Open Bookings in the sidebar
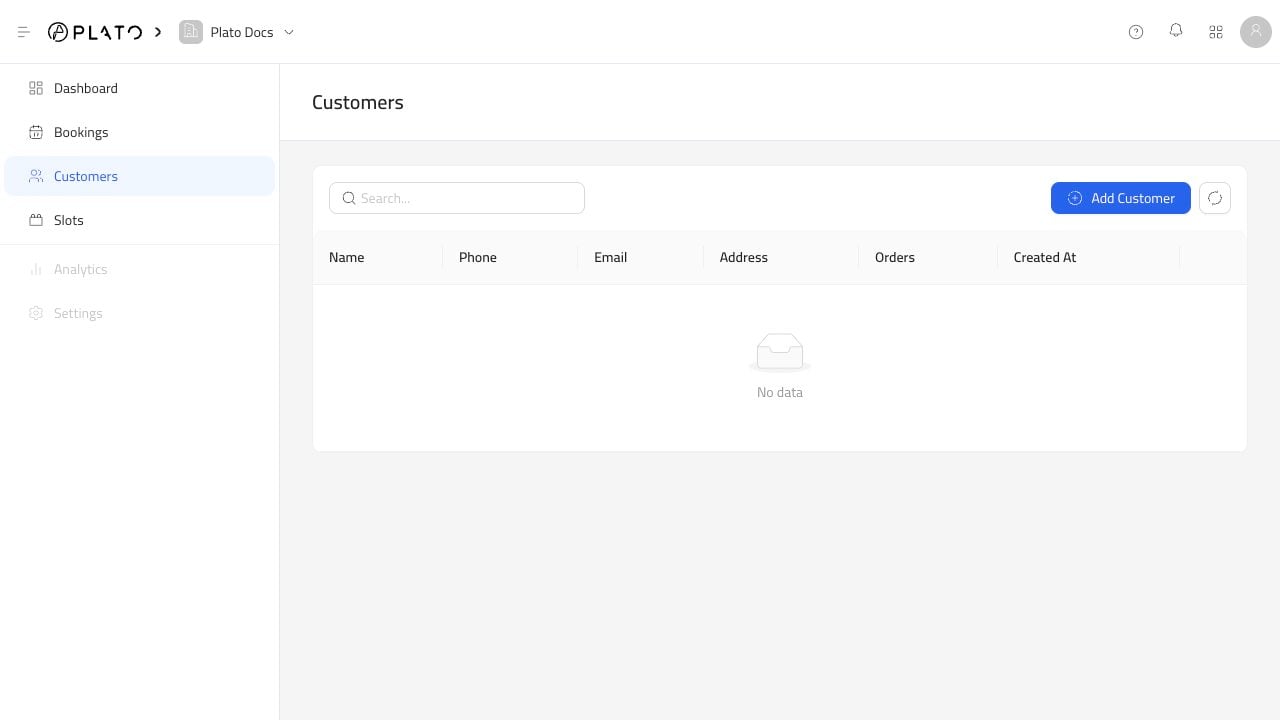This screenshot has height=720, width=1280. pyautogui.click(x=140, y=132)
